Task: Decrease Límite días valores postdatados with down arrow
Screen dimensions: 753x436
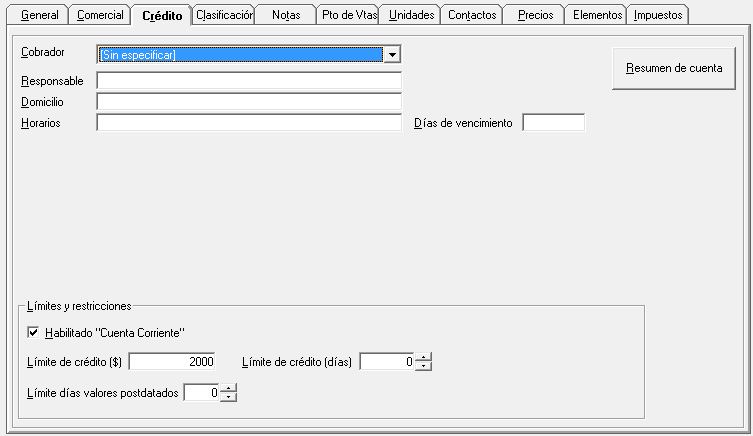Action: [x=230, y=398]
